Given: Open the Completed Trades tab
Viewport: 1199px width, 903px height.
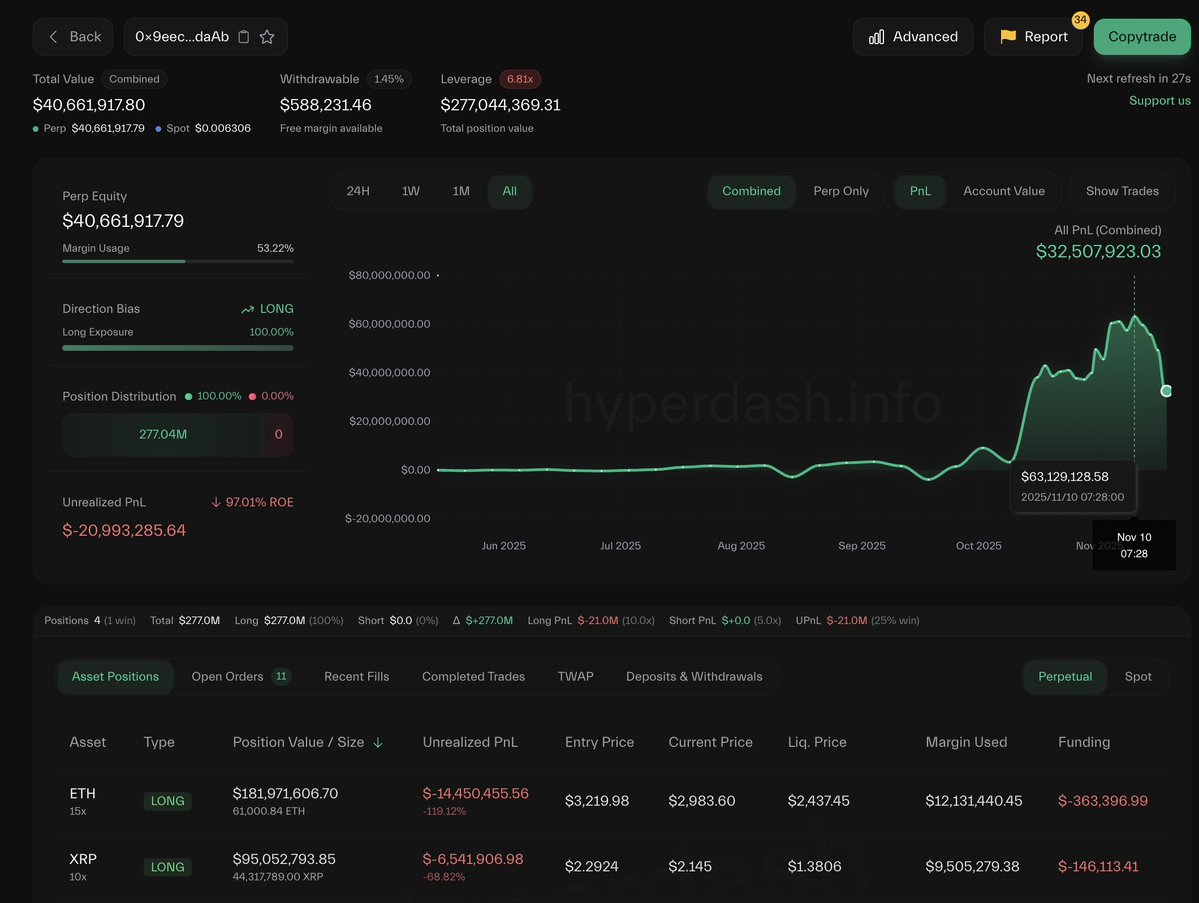Looking at the screenshot, I should pos(473,677).
